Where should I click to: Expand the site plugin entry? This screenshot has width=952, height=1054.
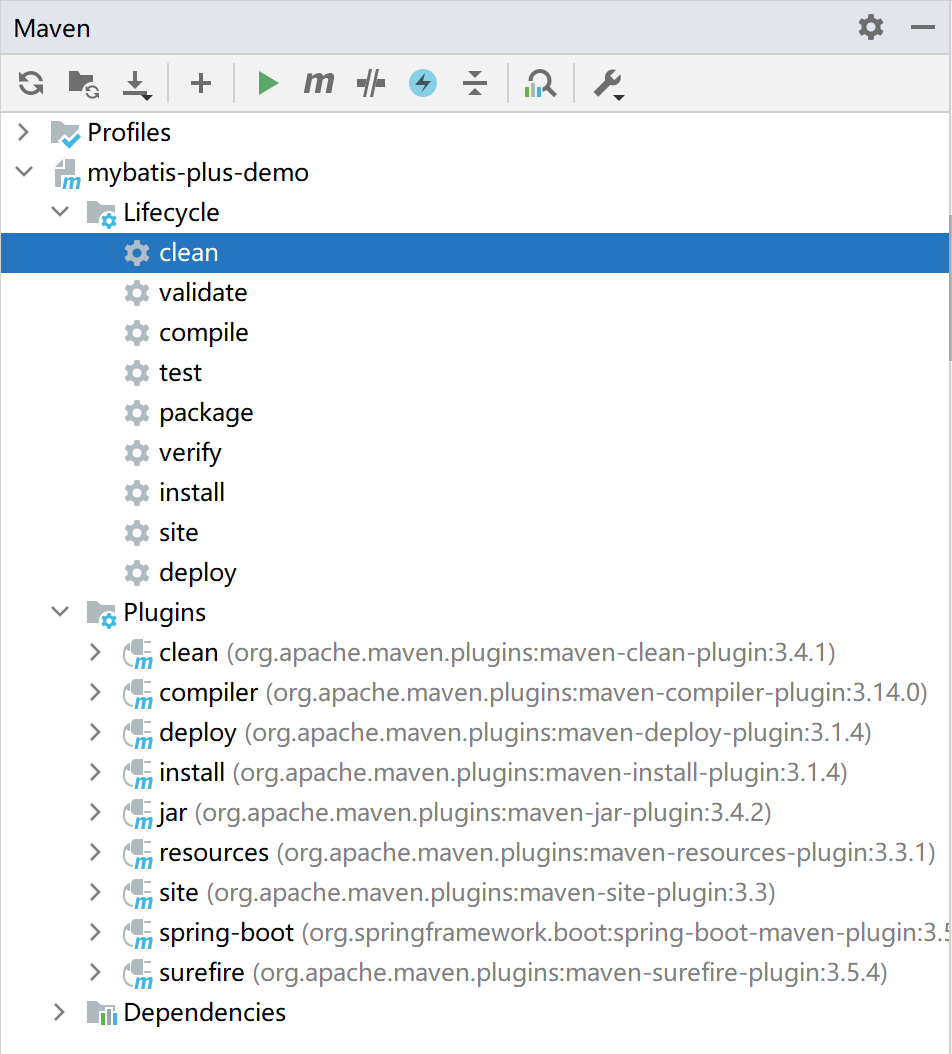95,892
